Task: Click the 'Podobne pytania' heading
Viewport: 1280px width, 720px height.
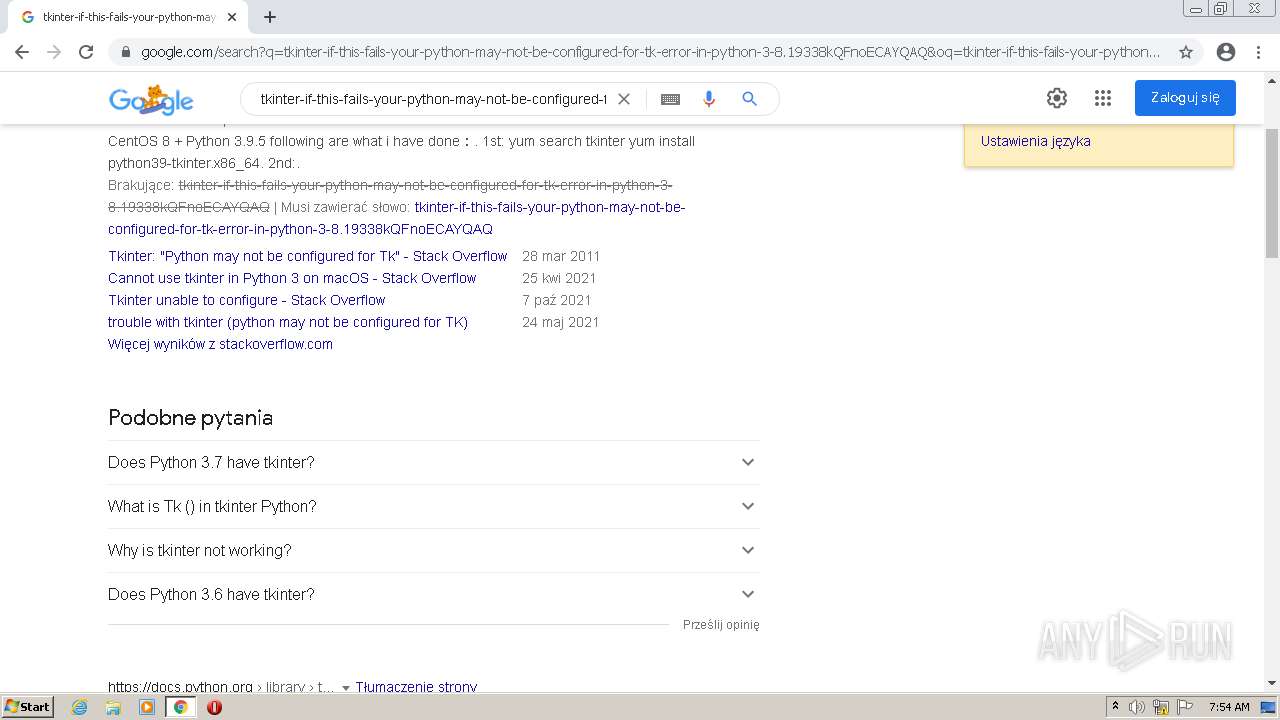Action: (x=190, y=418)
